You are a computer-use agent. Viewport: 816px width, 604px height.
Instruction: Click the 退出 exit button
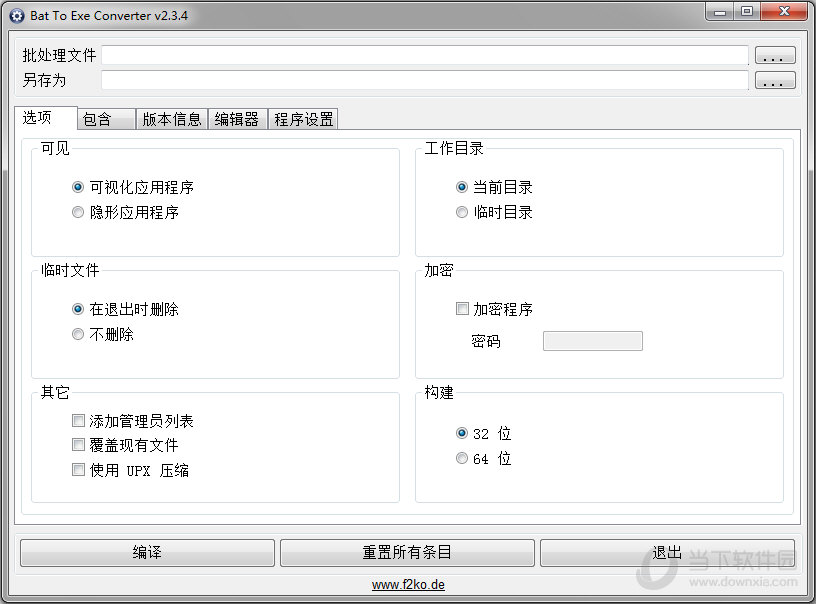pyautogui.click(x=667, y=552)
